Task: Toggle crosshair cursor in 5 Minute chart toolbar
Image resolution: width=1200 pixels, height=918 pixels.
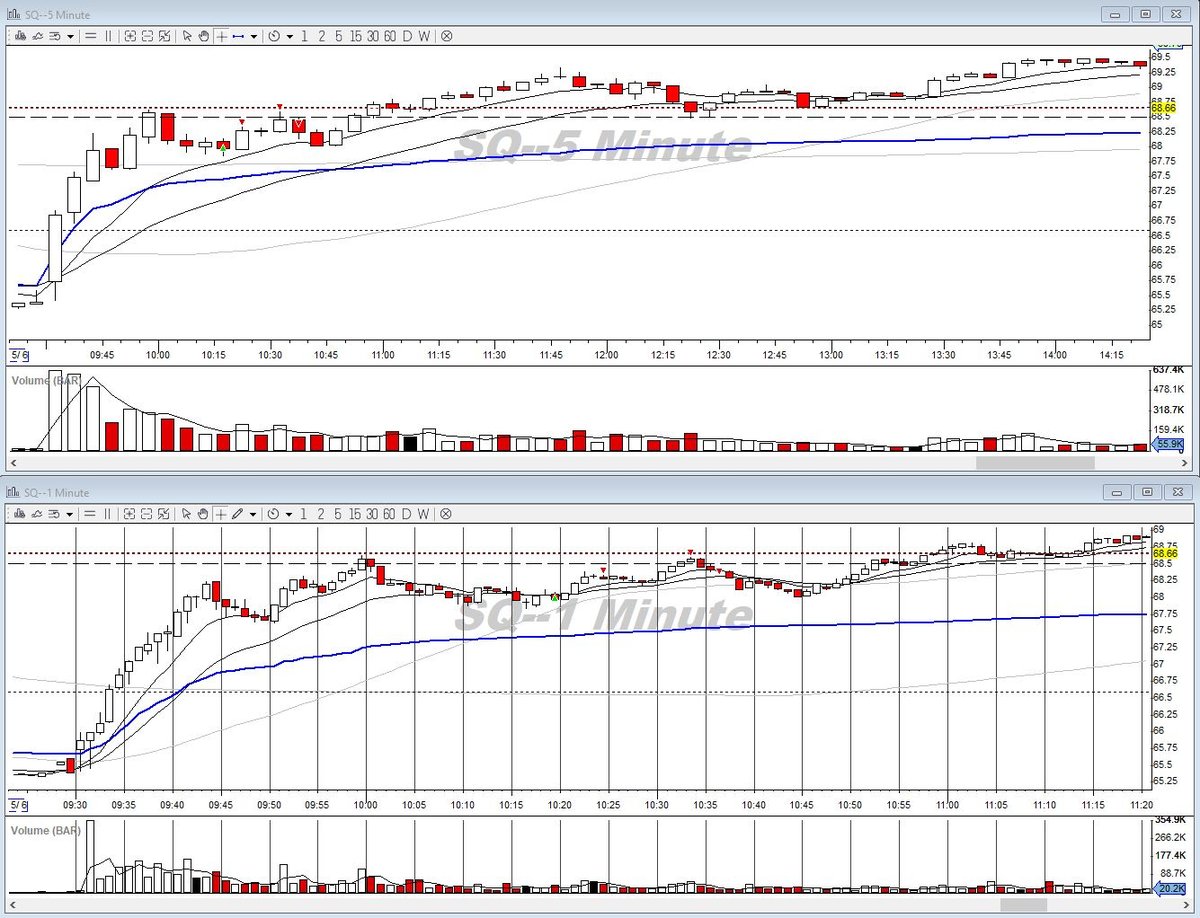Action: [x=221, y=36]
